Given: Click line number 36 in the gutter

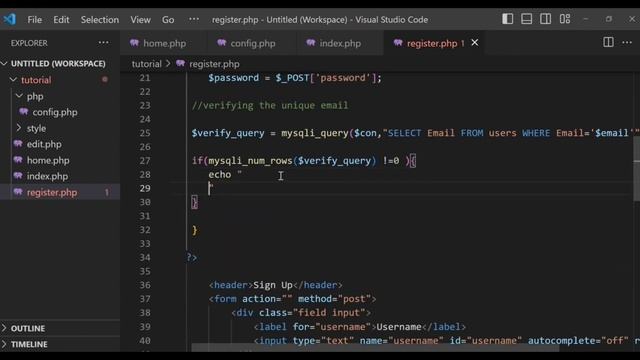Looking at the screenshot, I should pos(145,285).
